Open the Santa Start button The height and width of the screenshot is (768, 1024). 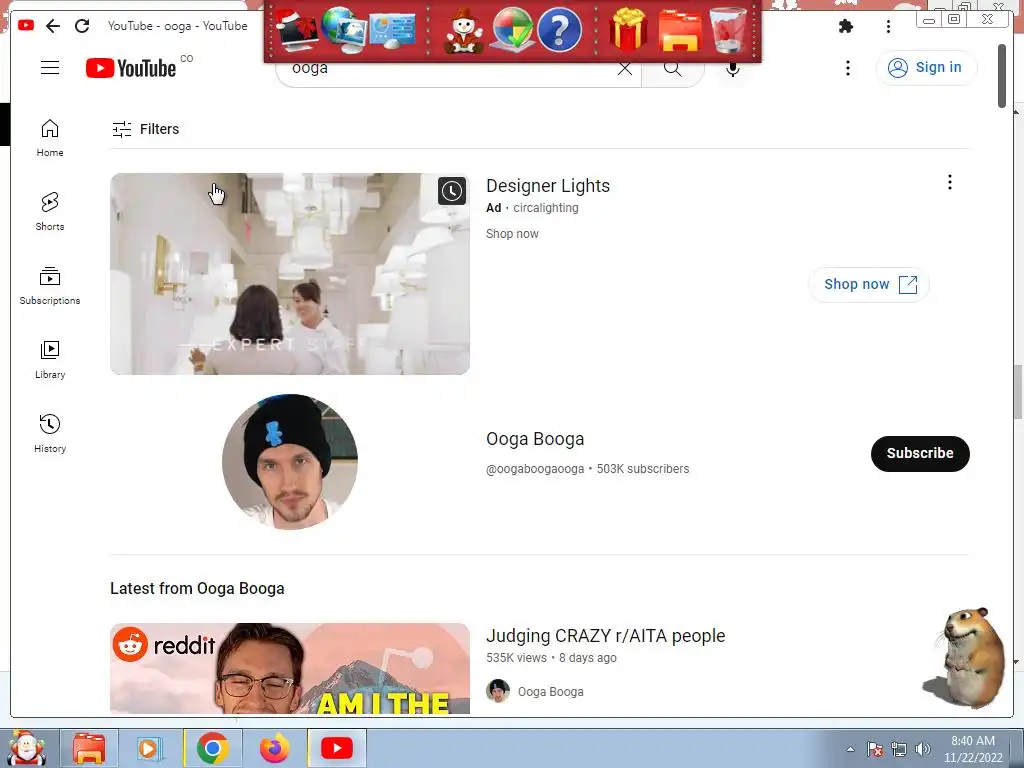click(26, 748)
